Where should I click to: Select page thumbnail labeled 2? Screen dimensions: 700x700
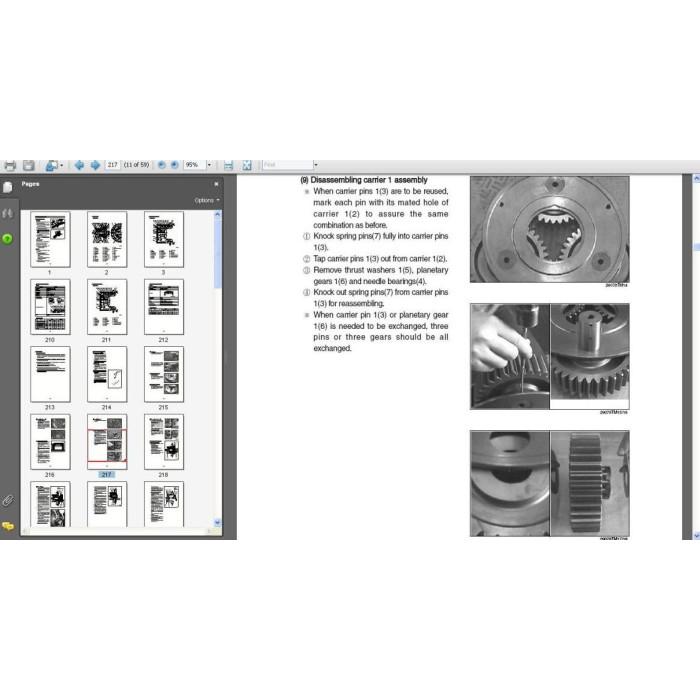click(x=107, y=239)
